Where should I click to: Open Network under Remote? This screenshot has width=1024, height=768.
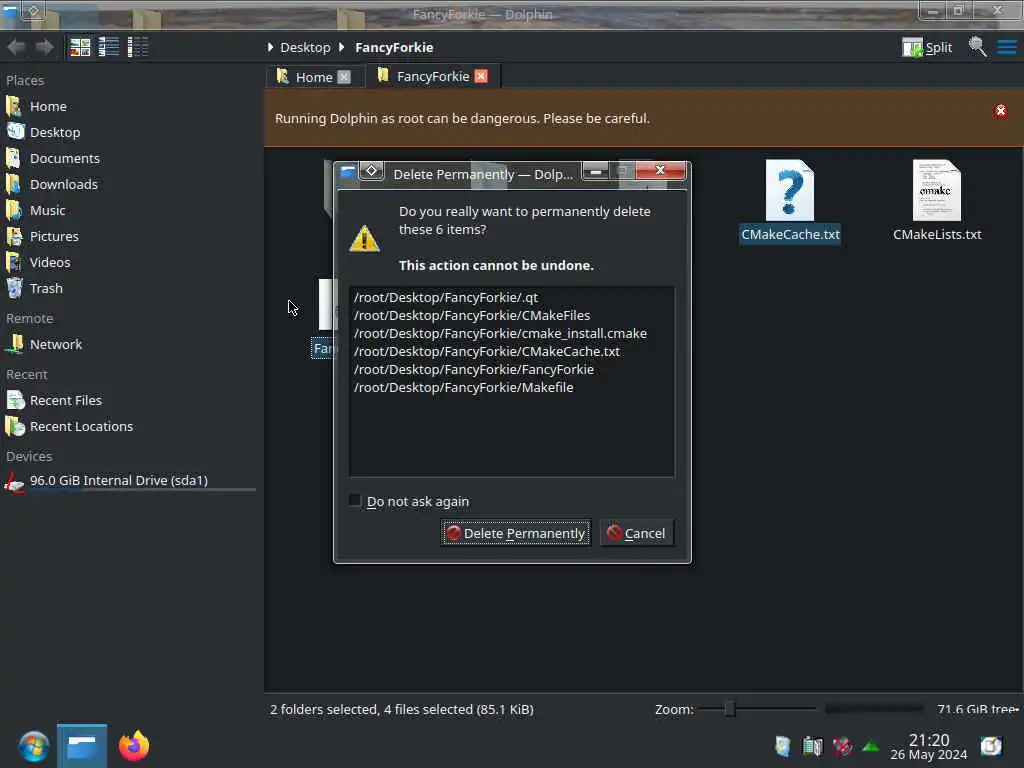point(56,345)
